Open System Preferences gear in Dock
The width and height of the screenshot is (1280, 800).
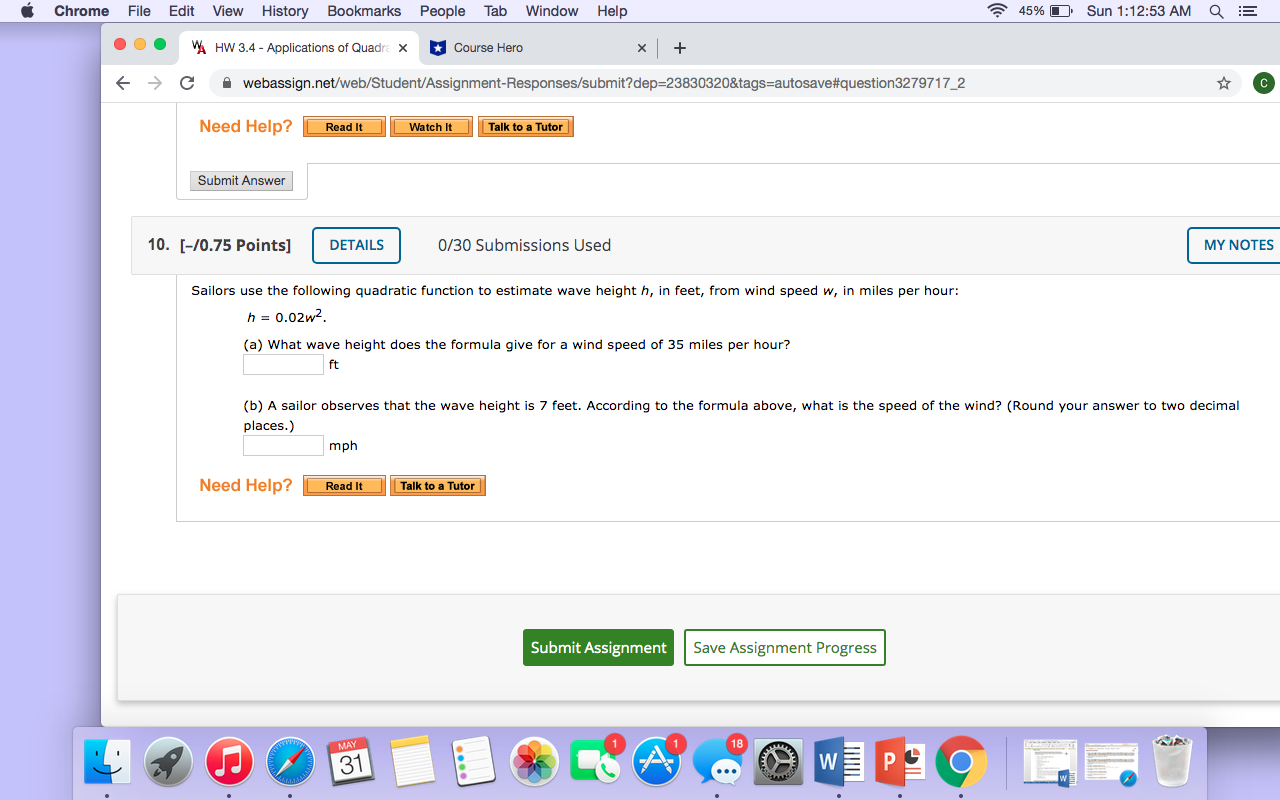[778, 763]
